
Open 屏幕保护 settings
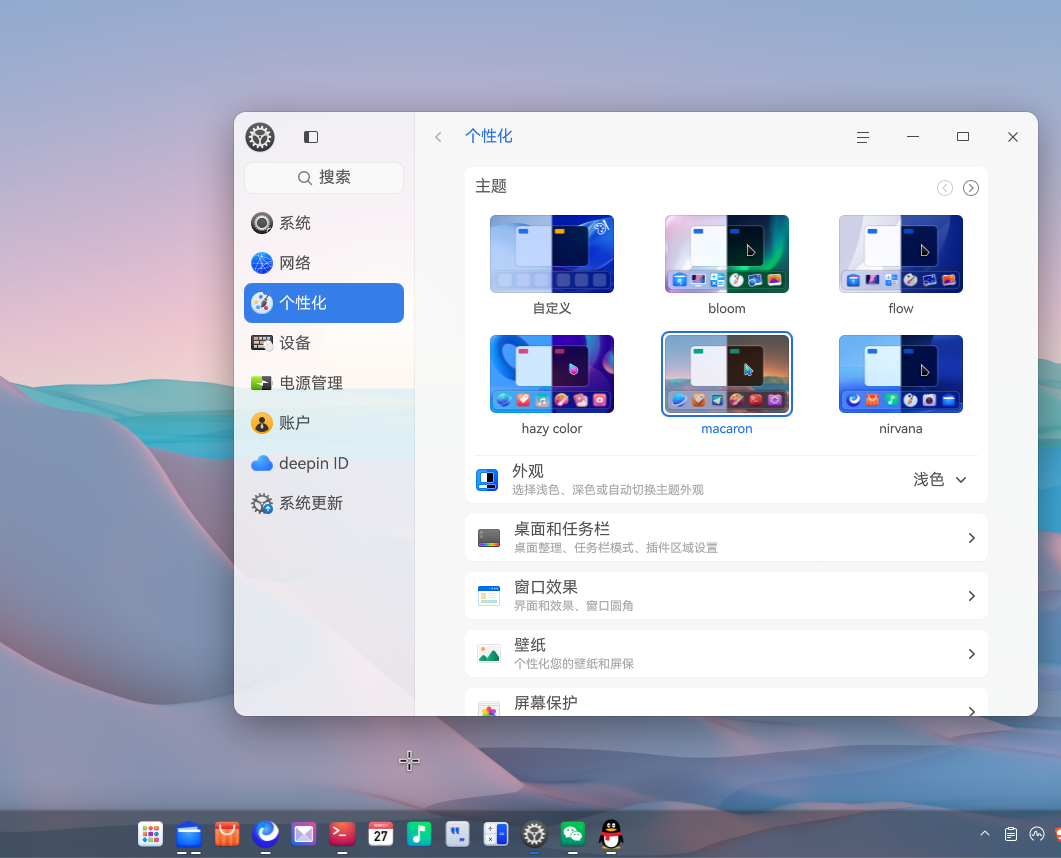(x=726, y=702)
